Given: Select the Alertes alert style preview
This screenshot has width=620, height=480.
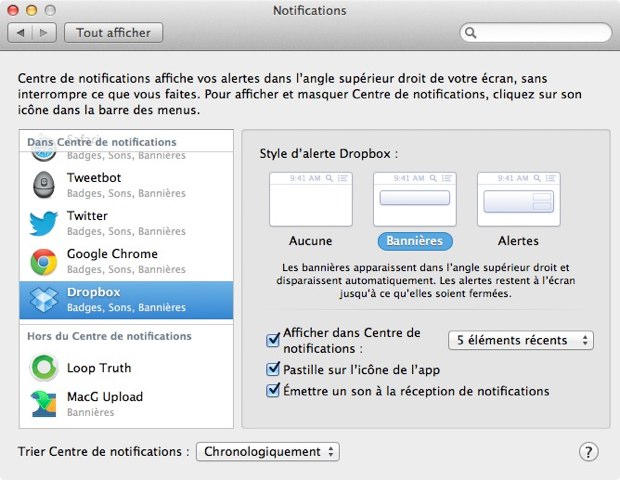Looking at the screenshot, I should (x=518, y=199).
